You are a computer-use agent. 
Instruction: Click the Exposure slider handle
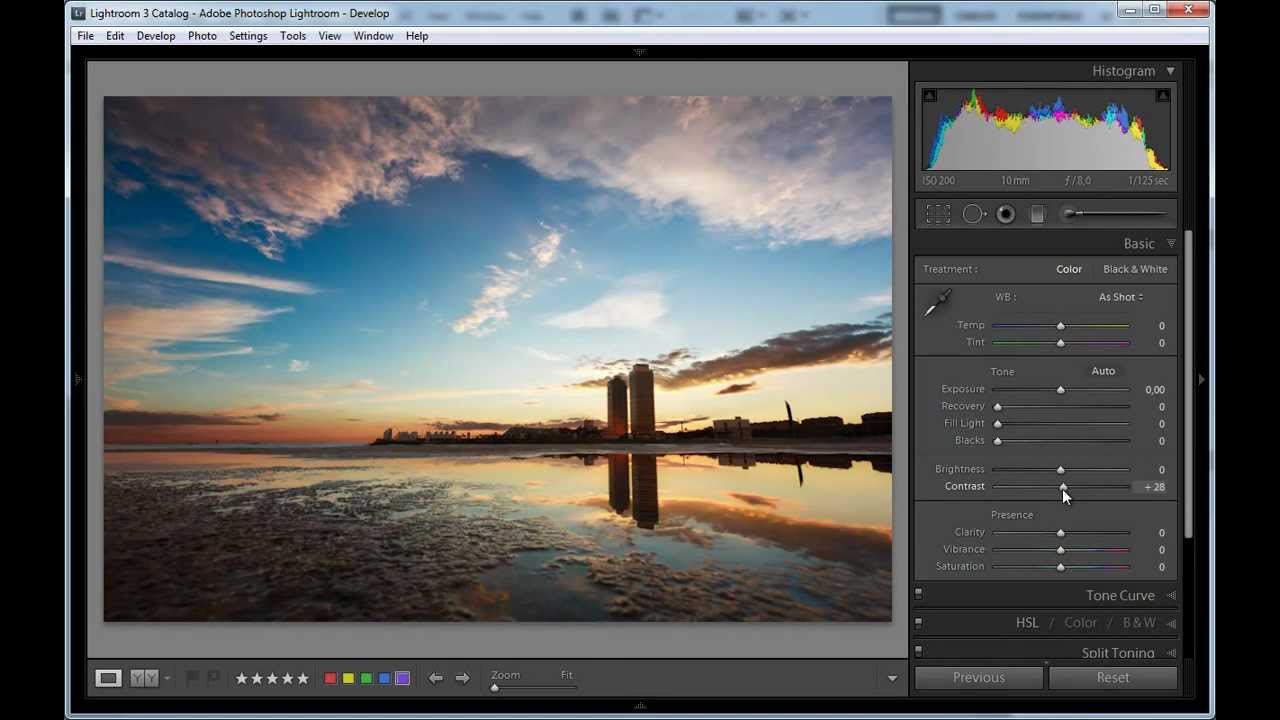[1061, 390]
